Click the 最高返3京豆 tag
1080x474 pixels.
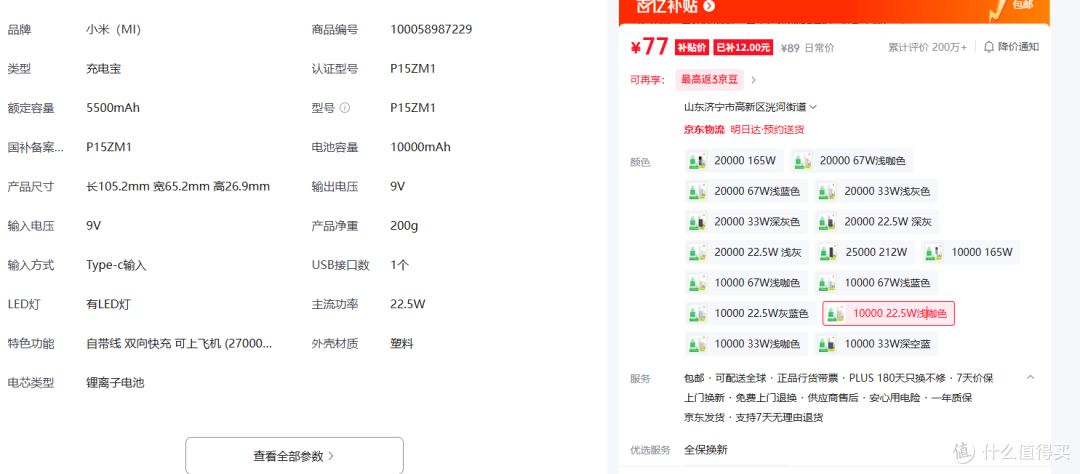pos(709,80)
